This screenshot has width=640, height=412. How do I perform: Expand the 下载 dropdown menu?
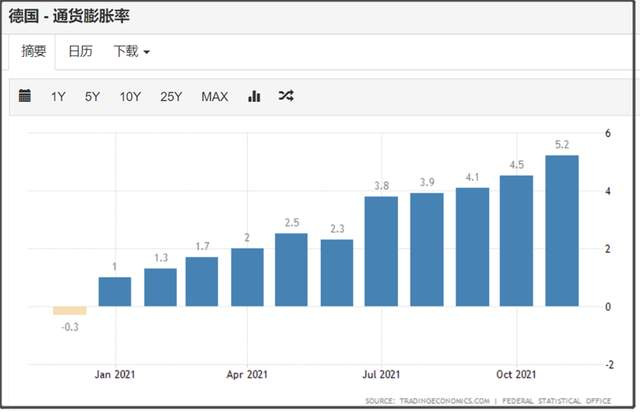point(131,51)
